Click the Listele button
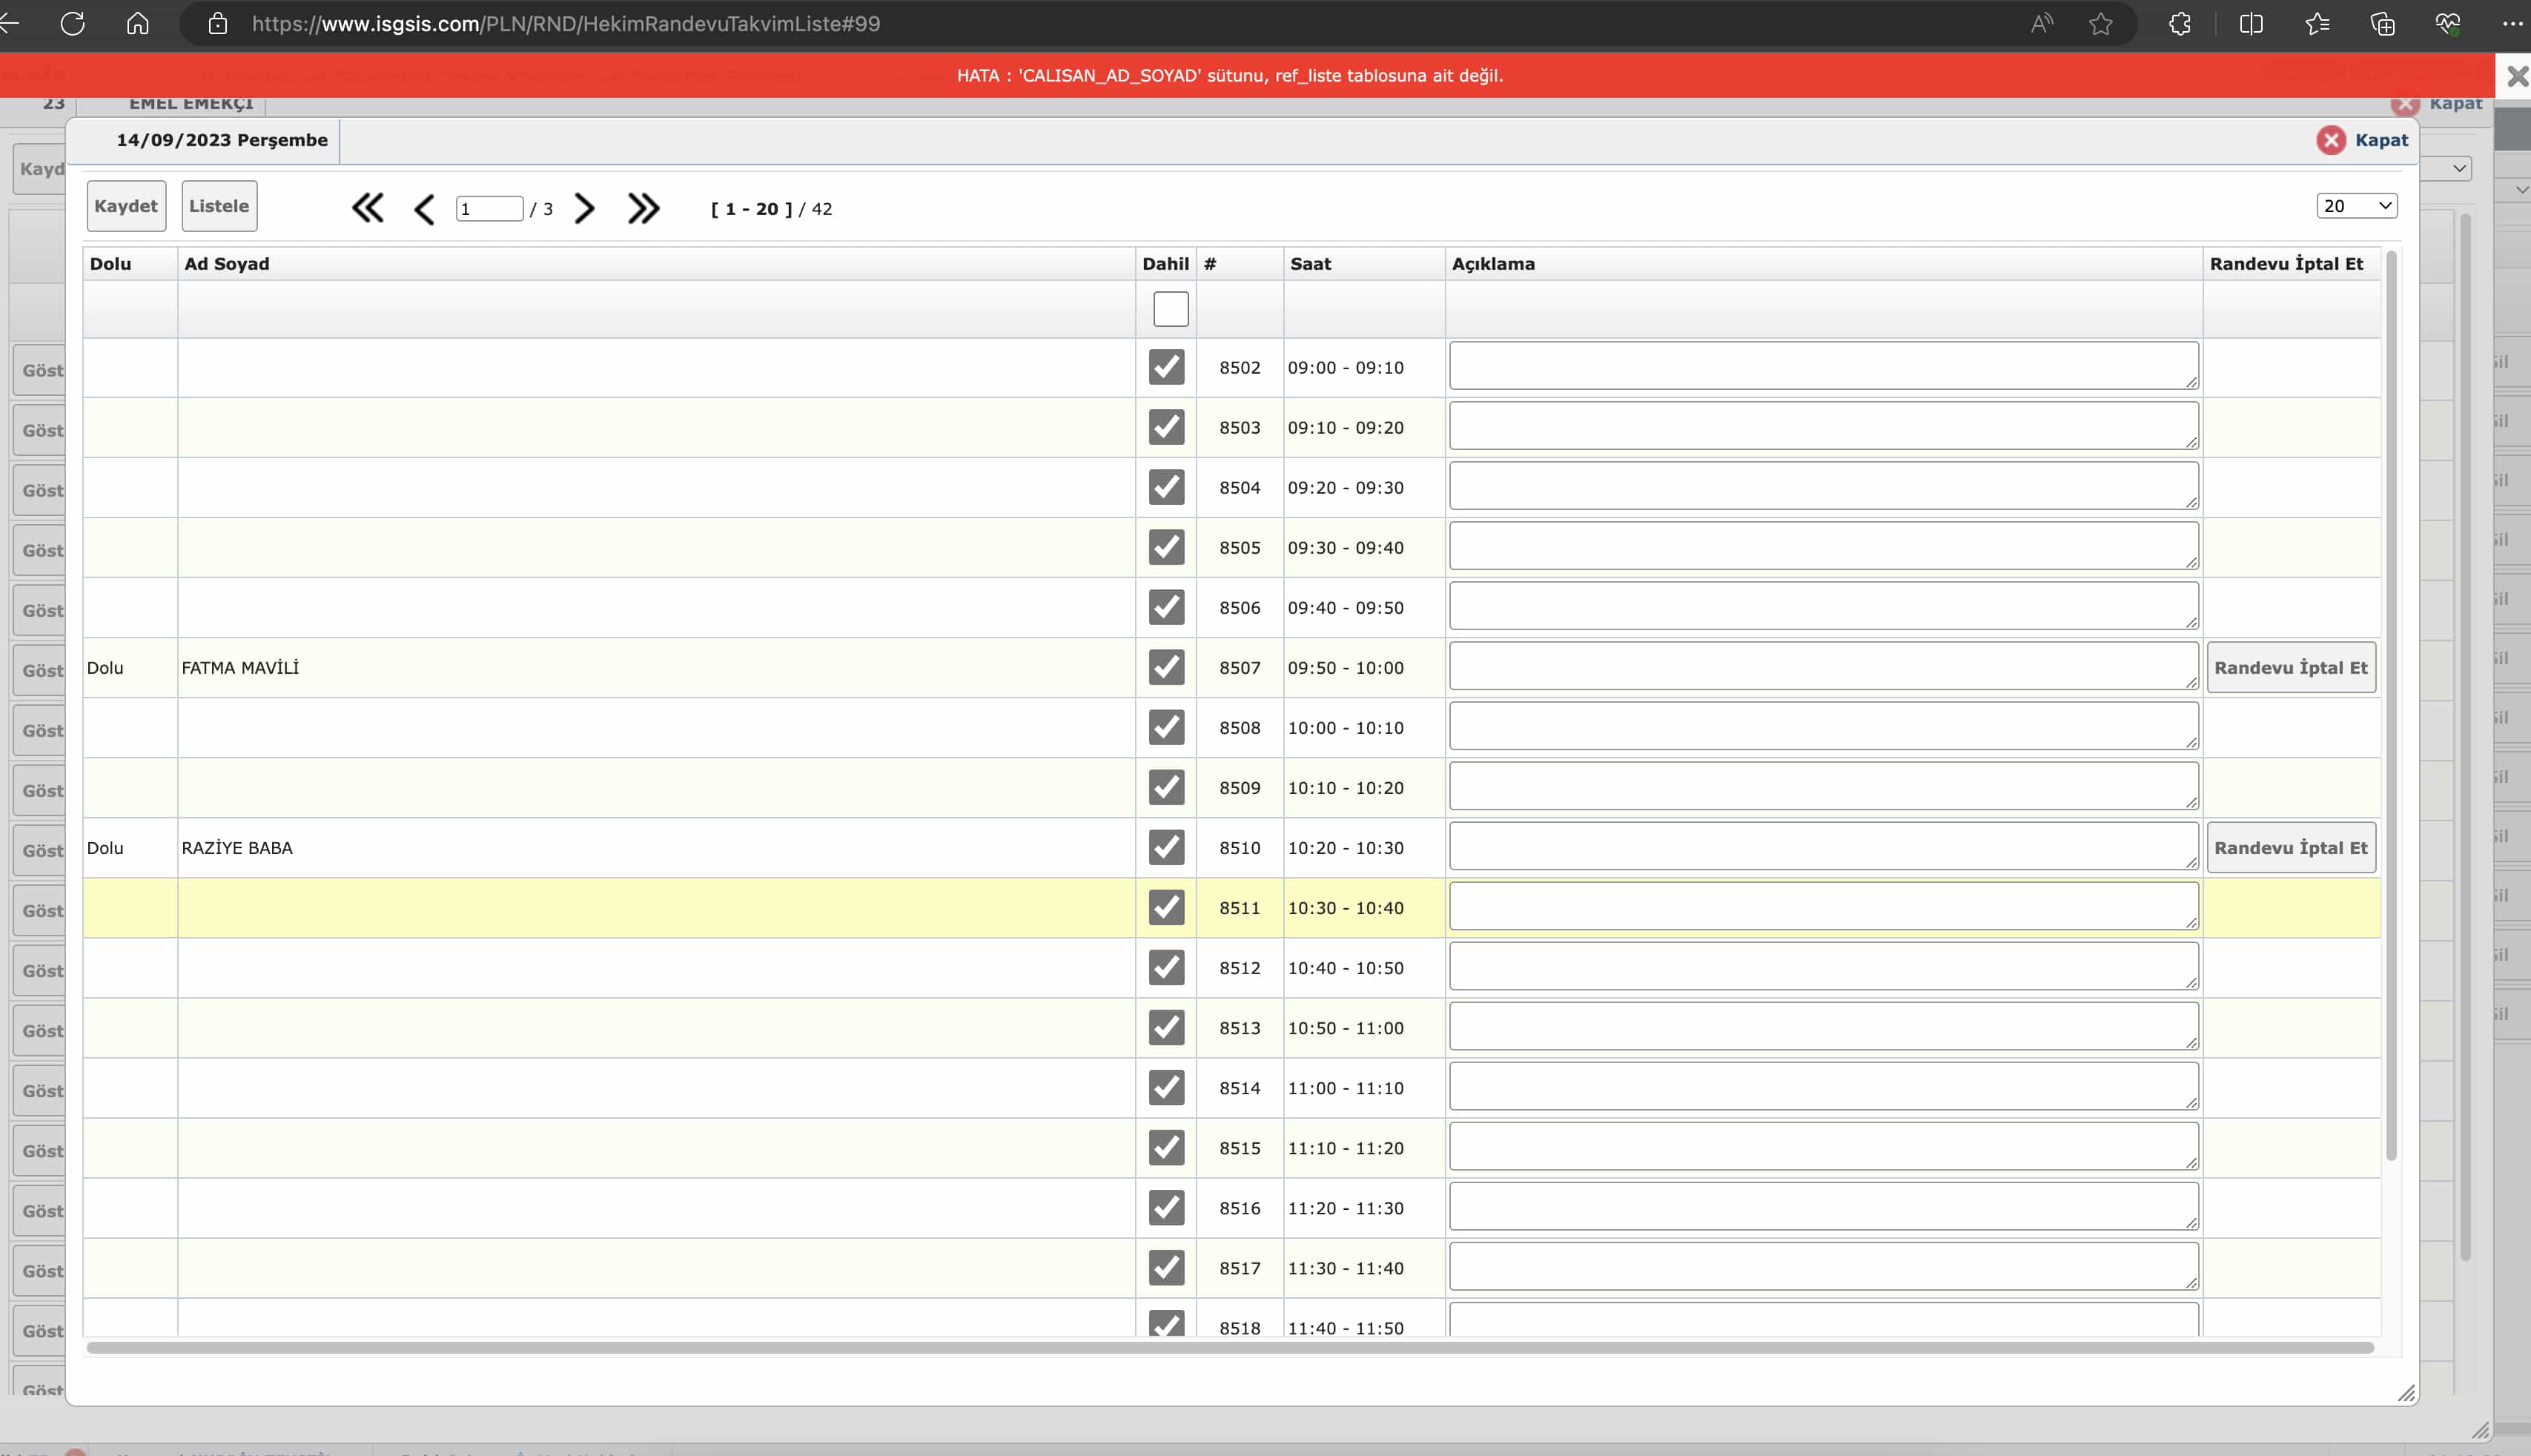 (219, 206)
